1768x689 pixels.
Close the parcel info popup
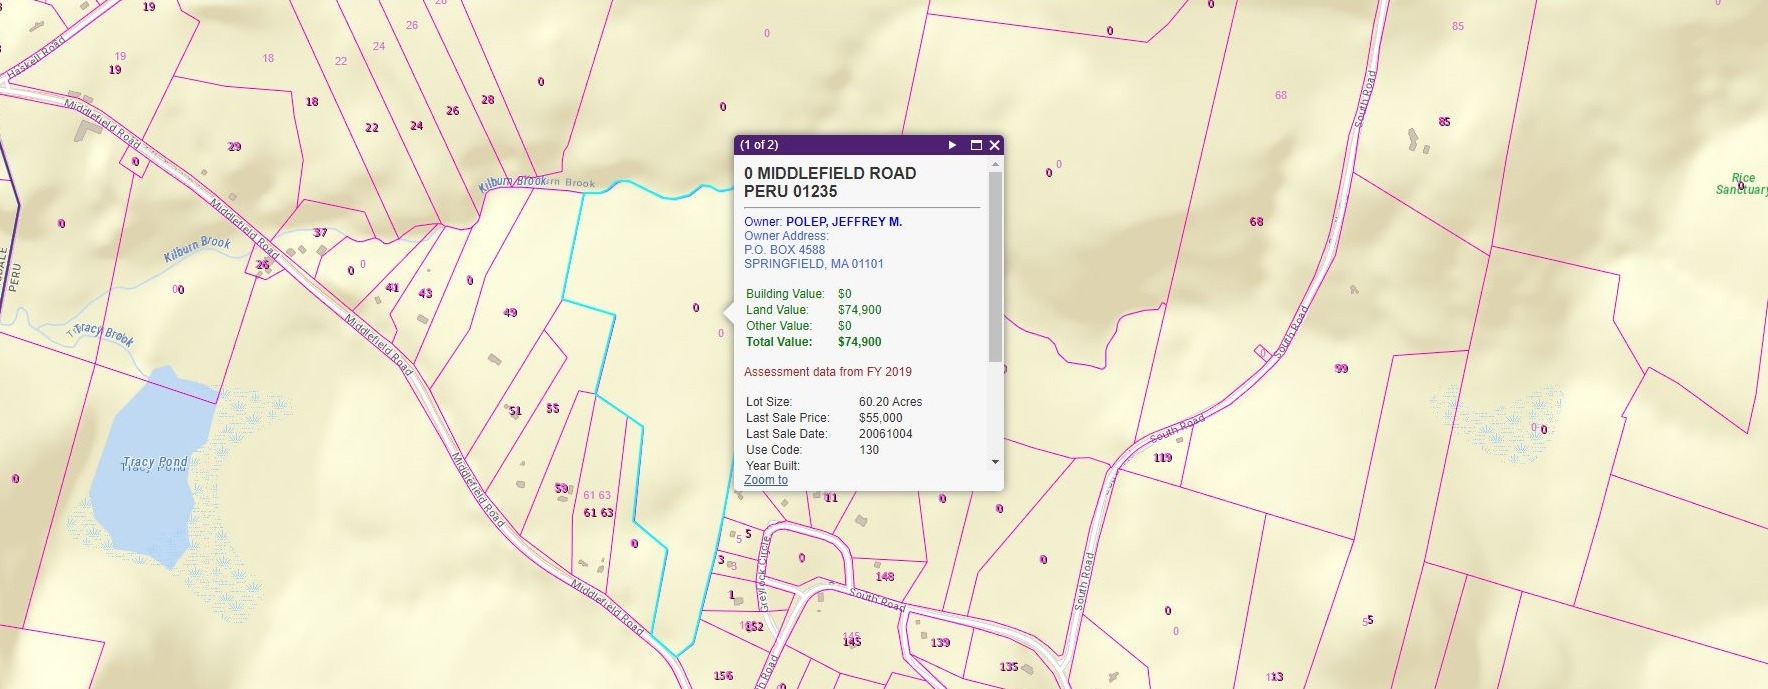point(994,145)
